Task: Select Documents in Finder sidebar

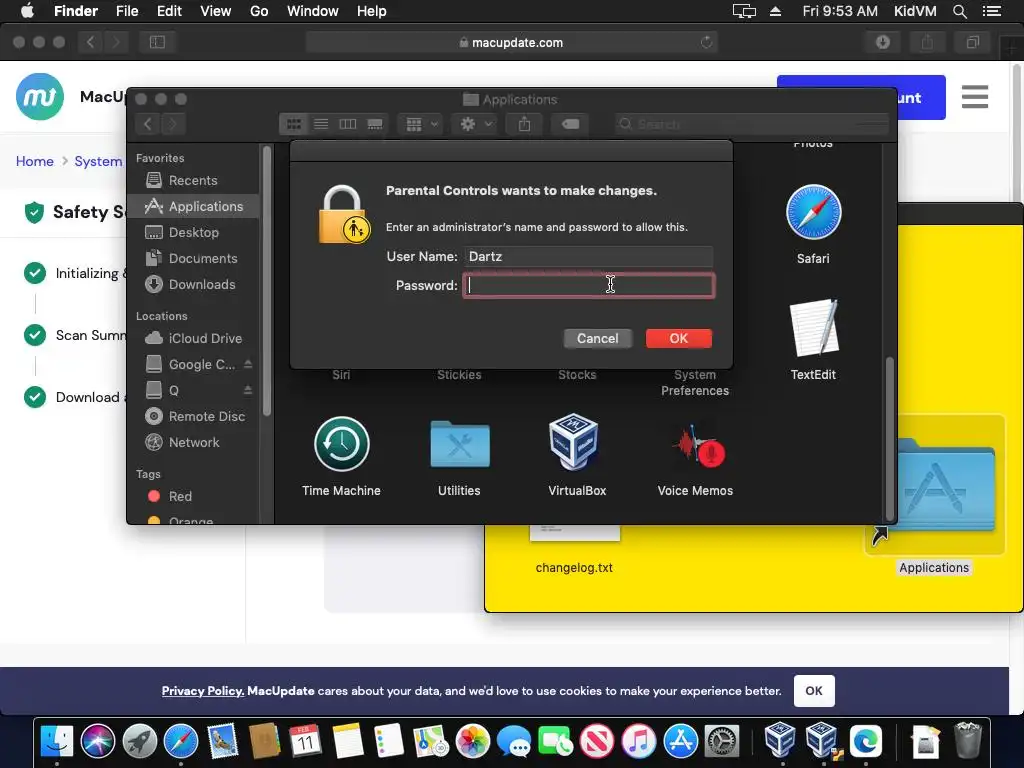Action: tap(193, 259)
